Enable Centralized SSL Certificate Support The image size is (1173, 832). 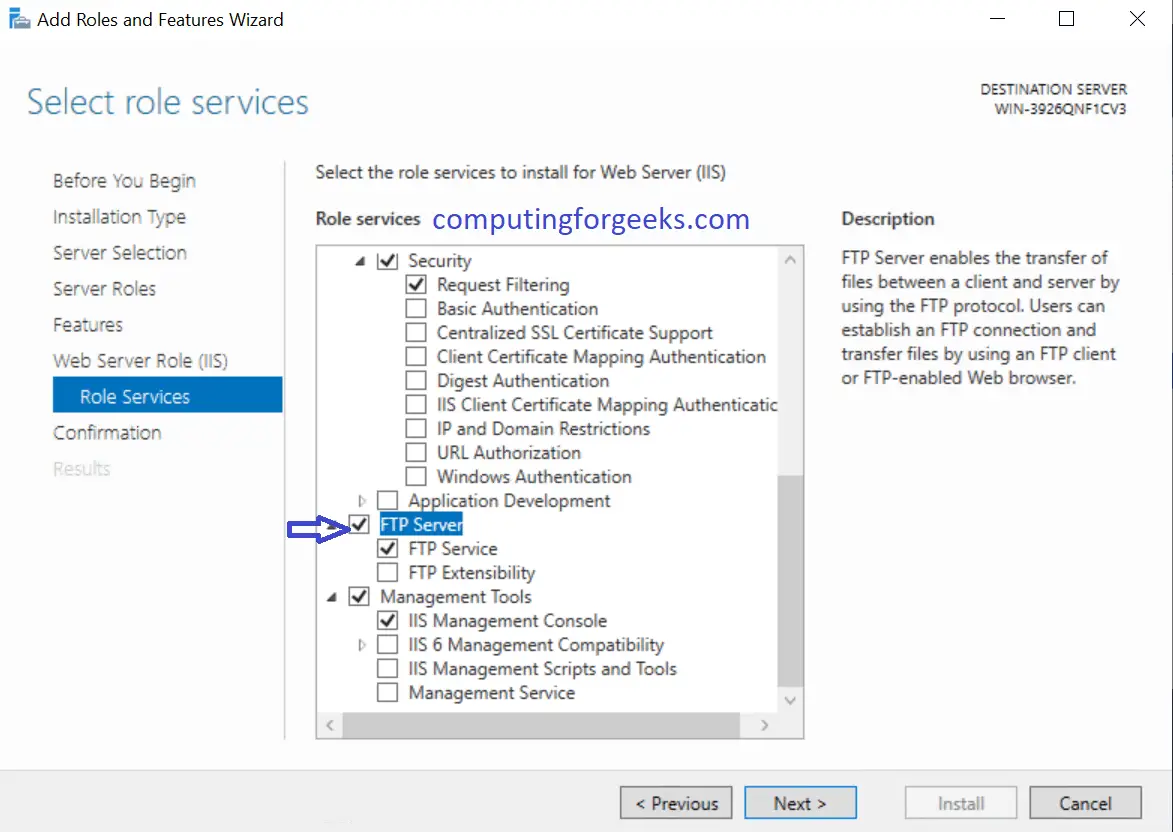(x=416, y=332)
